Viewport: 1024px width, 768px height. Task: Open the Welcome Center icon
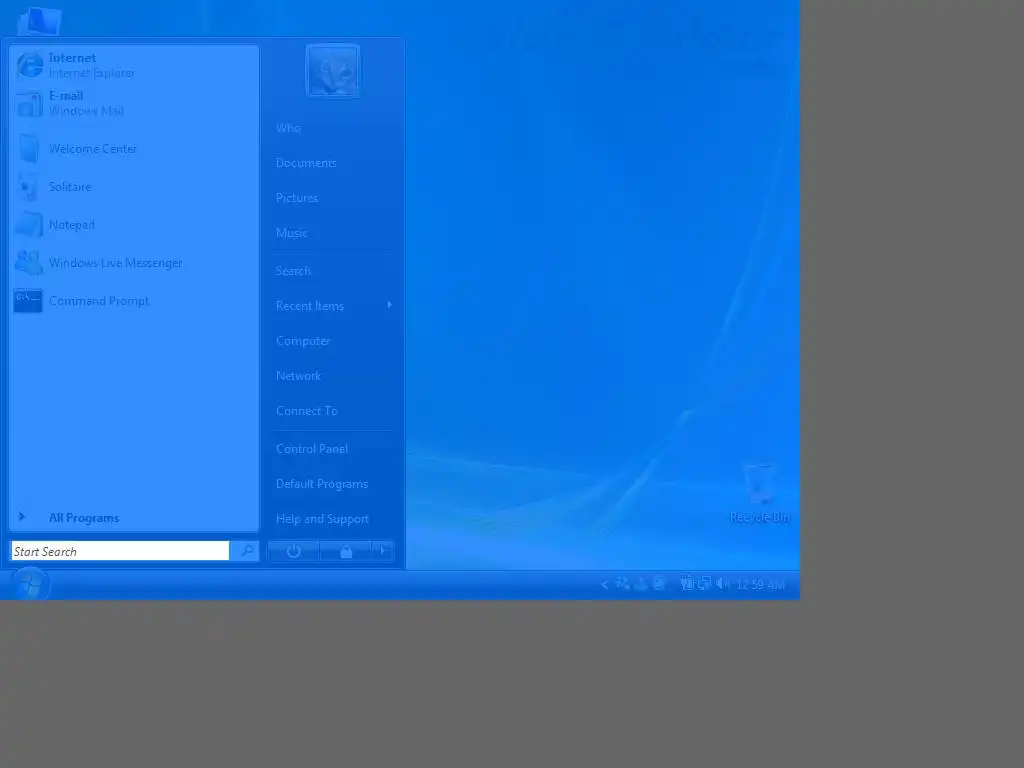pyautogui.click(x=29, y=149)
